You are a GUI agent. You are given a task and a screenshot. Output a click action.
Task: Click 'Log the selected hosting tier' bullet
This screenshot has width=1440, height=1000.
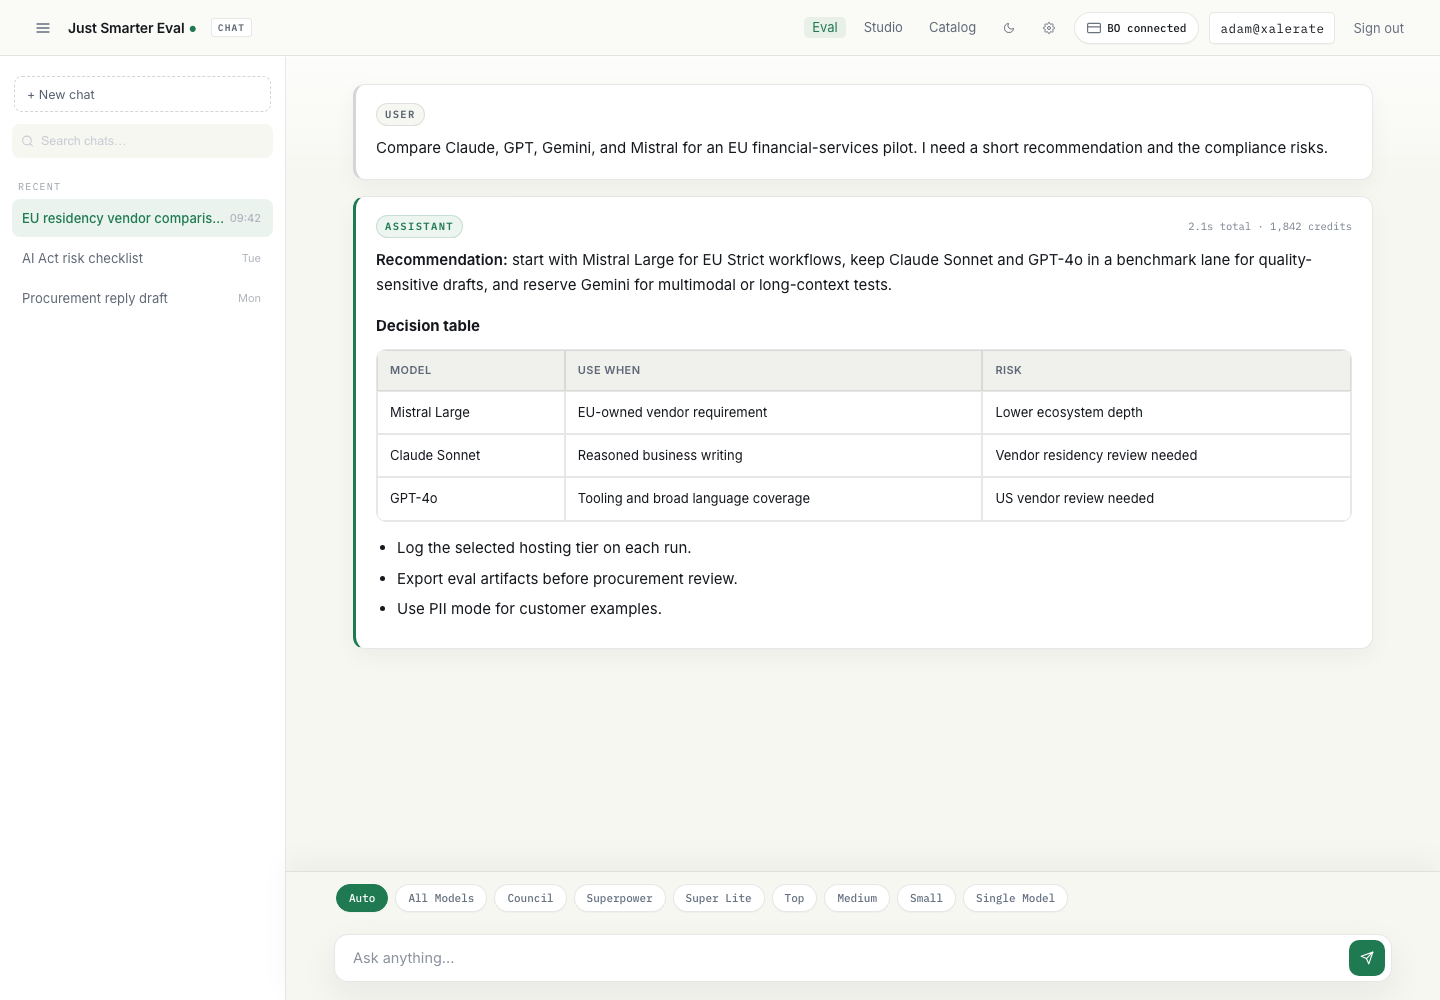[544, 548]
